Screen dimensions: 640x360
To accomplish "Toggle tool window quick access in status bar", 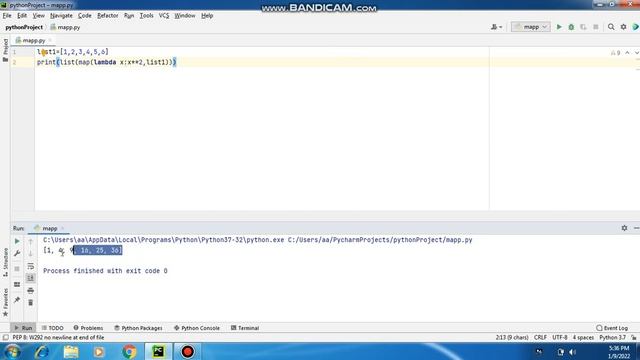I will click(5, 338).
